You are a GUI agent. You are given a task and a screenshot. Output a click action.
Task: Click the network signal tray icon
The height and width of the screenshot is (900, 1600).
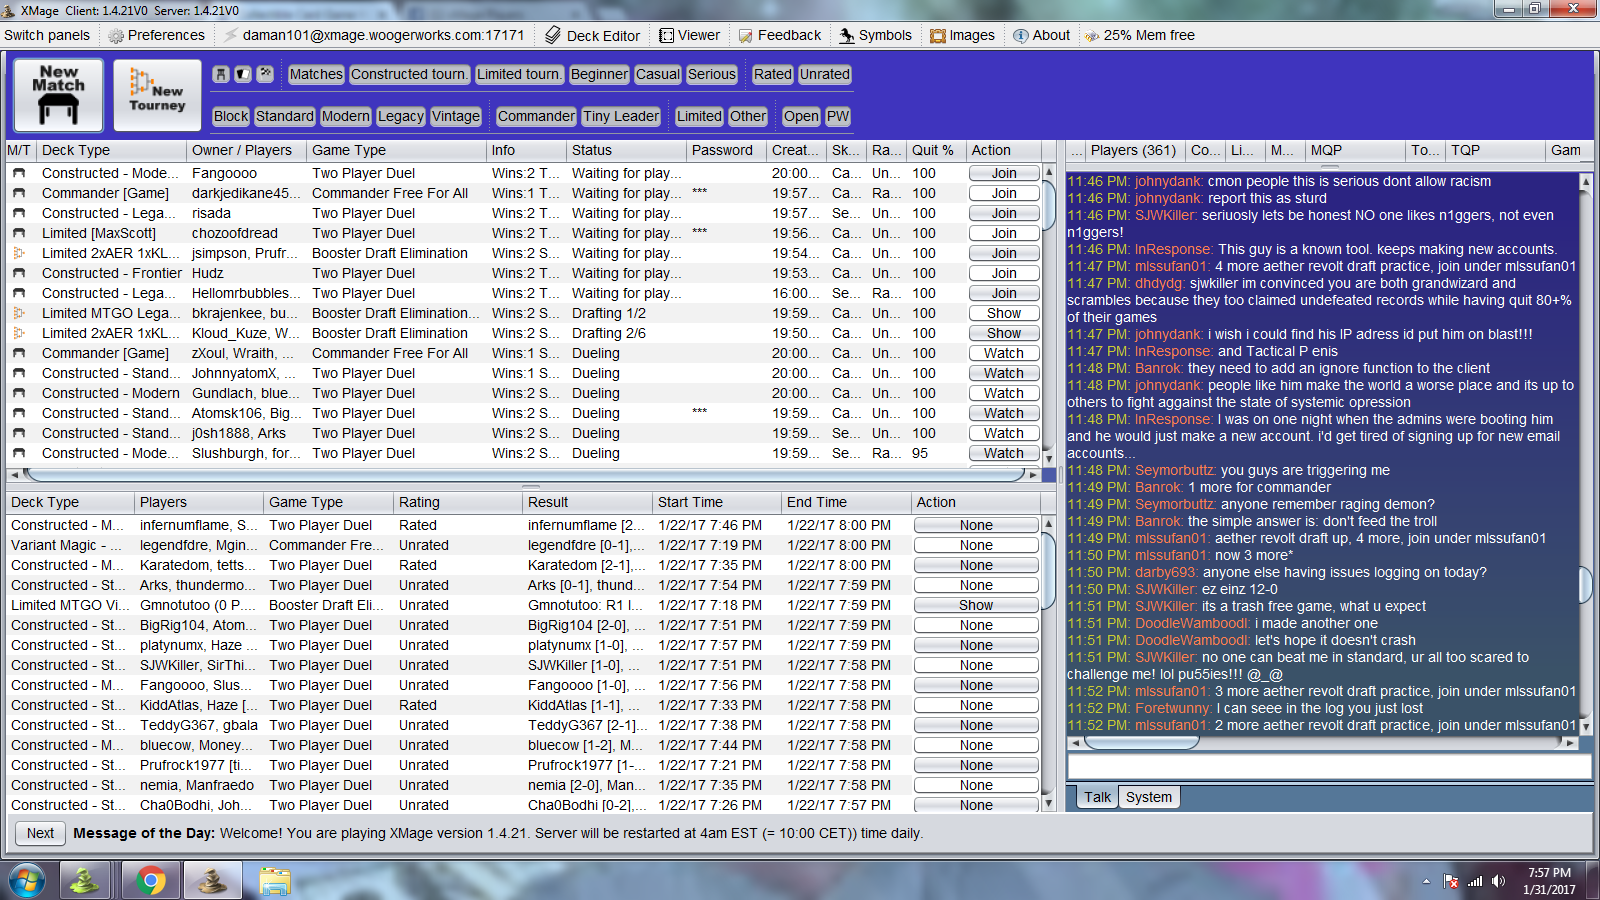1475,881
